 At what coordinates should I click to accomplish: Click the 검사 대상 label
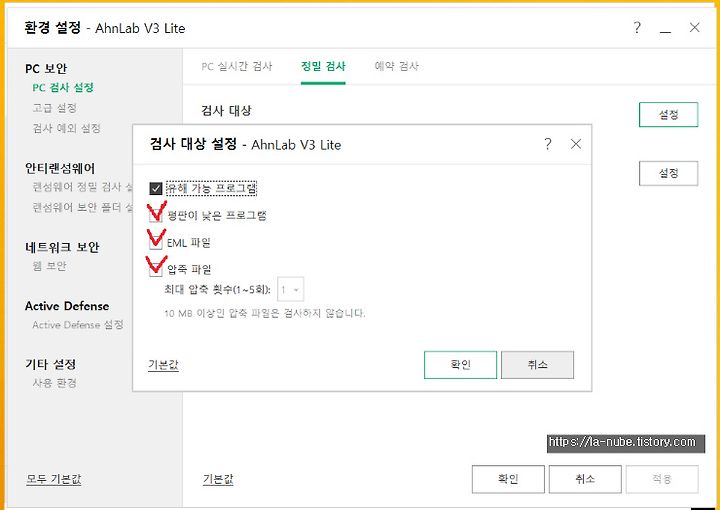[x=226, y=110]
